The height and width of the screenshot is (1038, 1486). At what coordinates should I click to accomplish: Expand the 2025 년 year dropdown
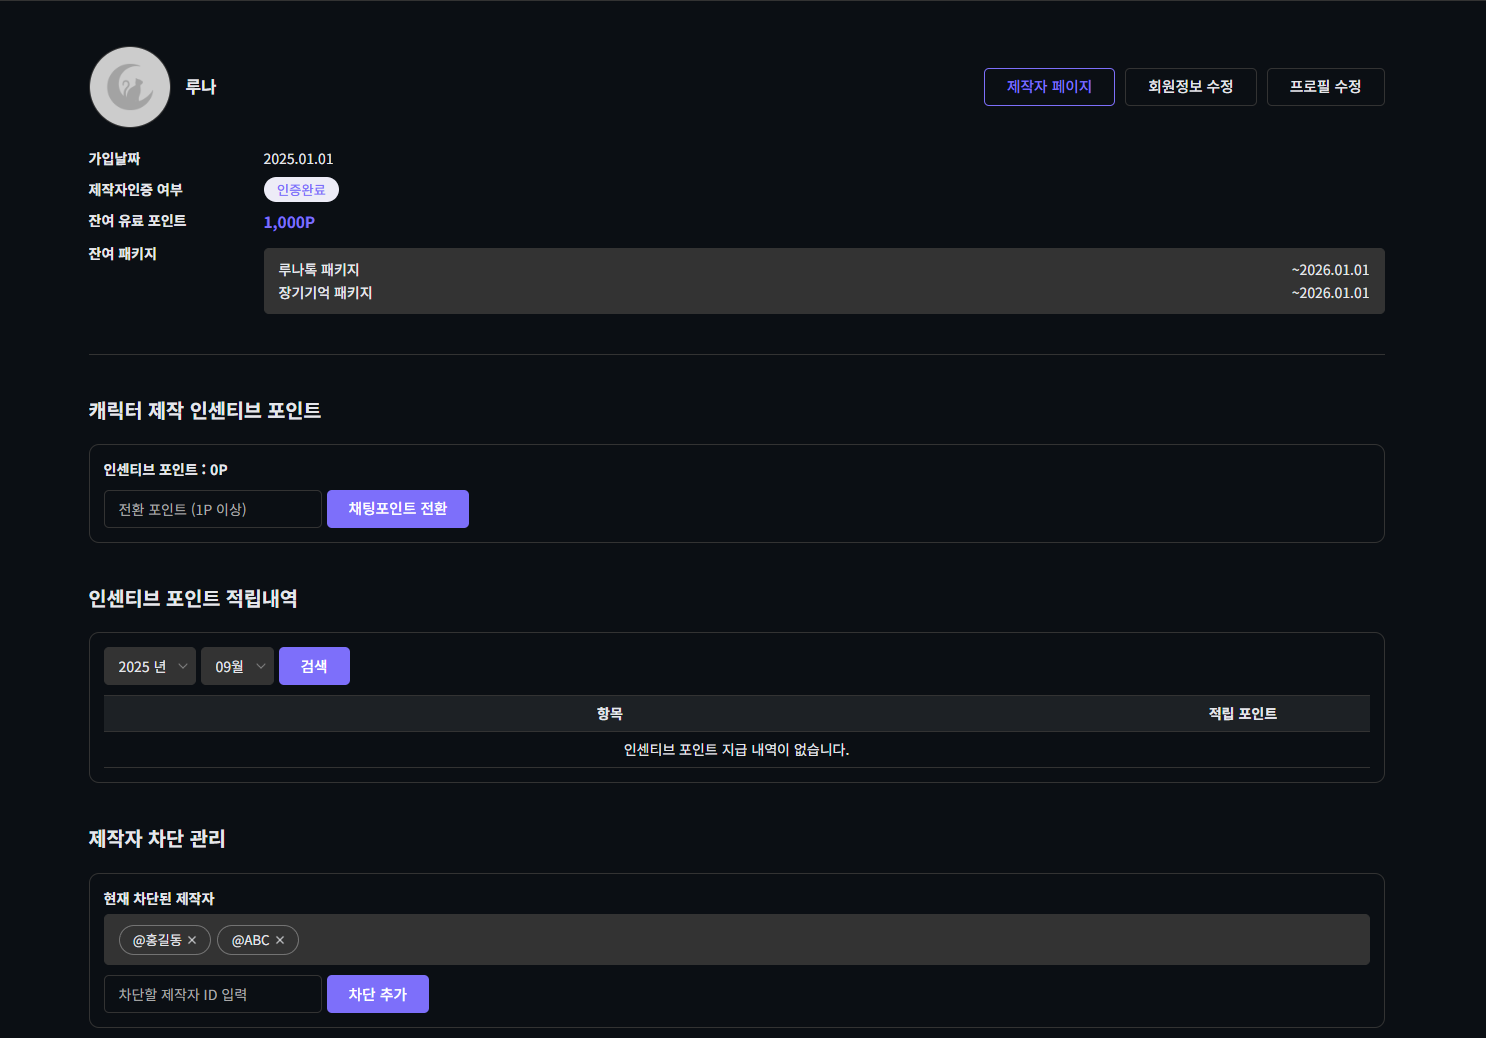tap(150, 666)
